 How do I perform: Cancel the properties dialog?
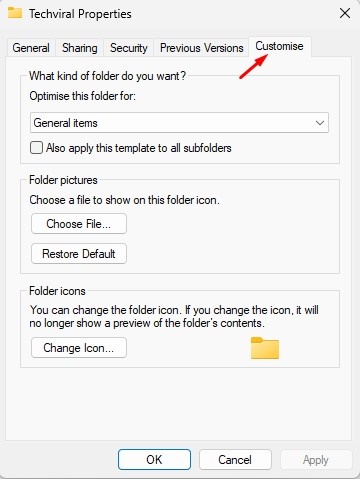tap(235, 460)
